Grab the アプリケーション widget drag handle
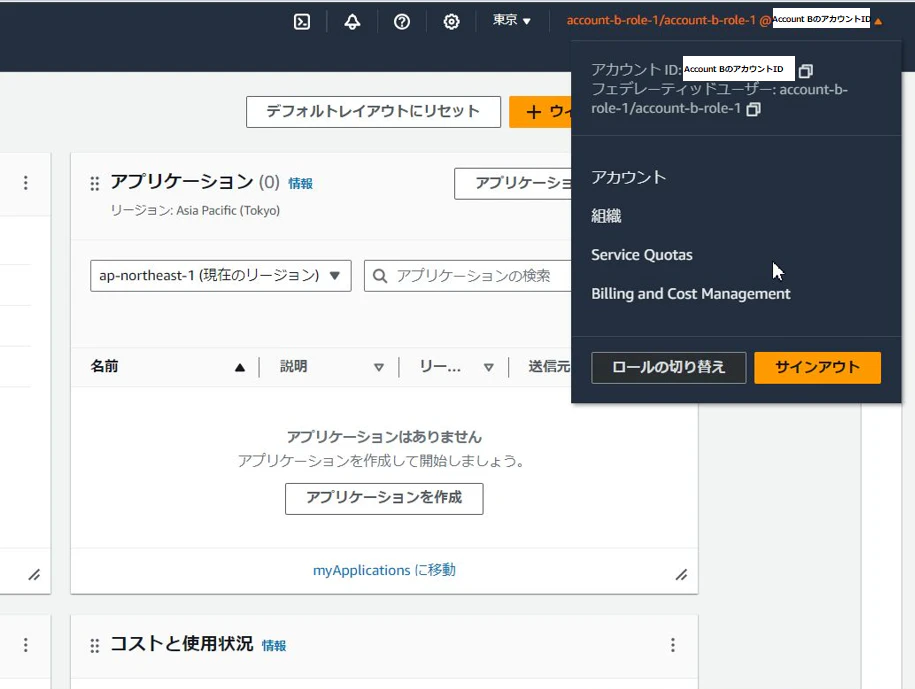915x689 pixels. (95, 184)
